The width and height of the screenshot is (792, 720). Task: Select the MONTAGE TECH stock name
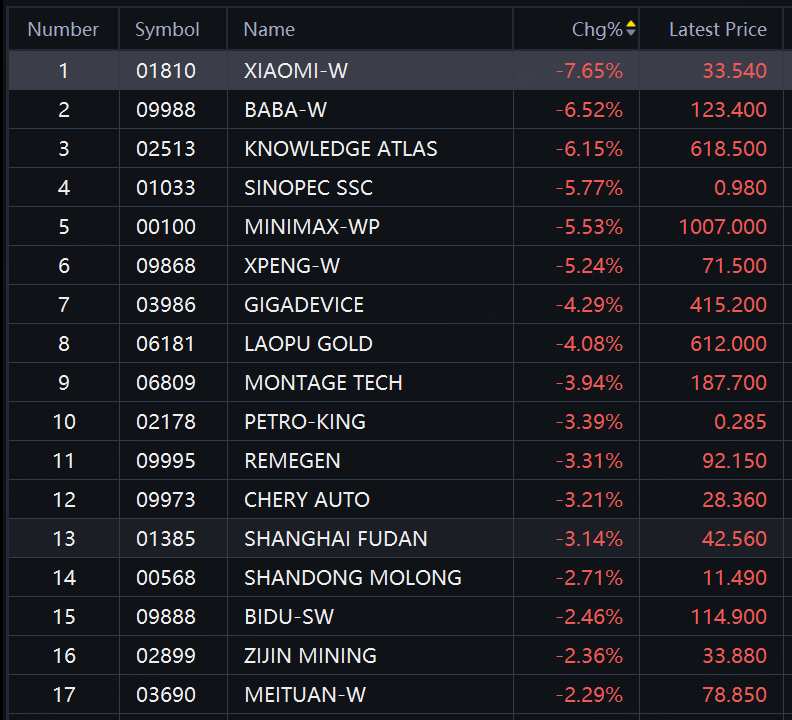323,382
